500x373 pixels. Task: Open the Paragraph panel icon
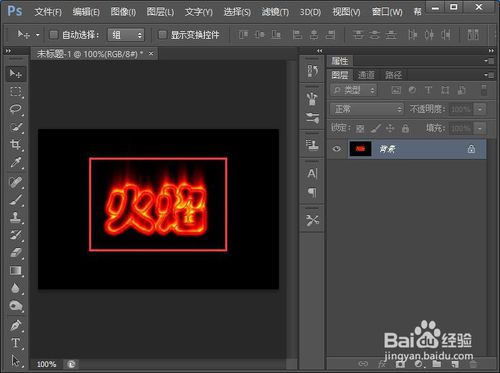point(312,192)
